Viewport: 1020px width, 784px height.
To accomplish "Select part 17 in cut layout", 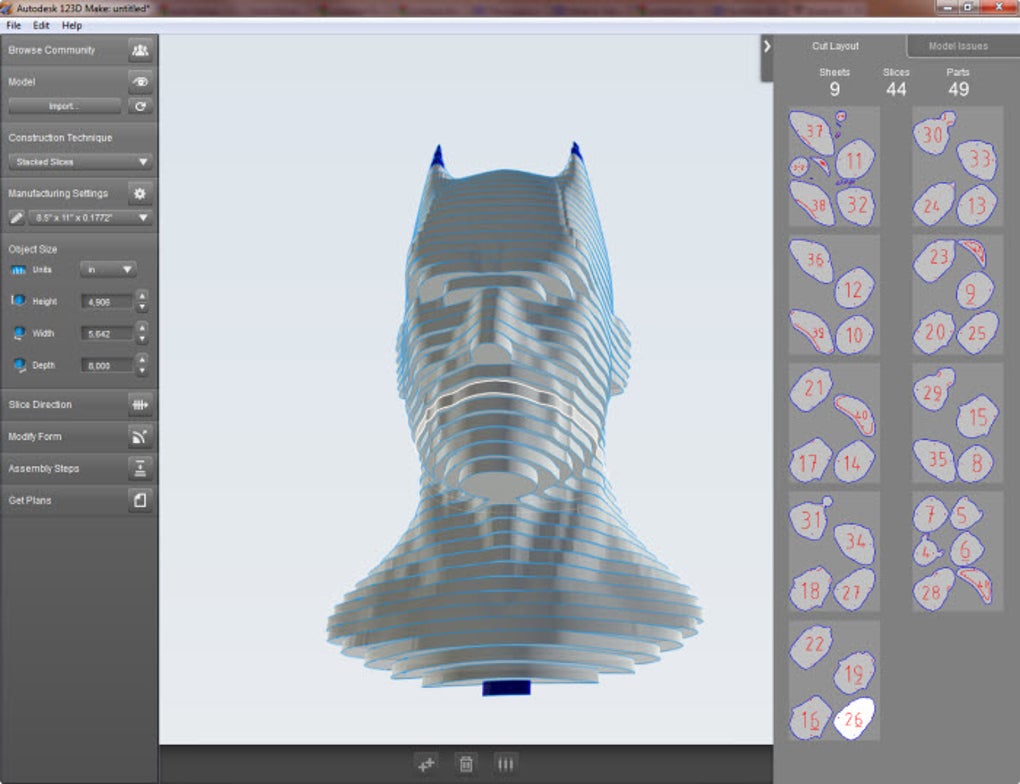I will coord(810,461).
